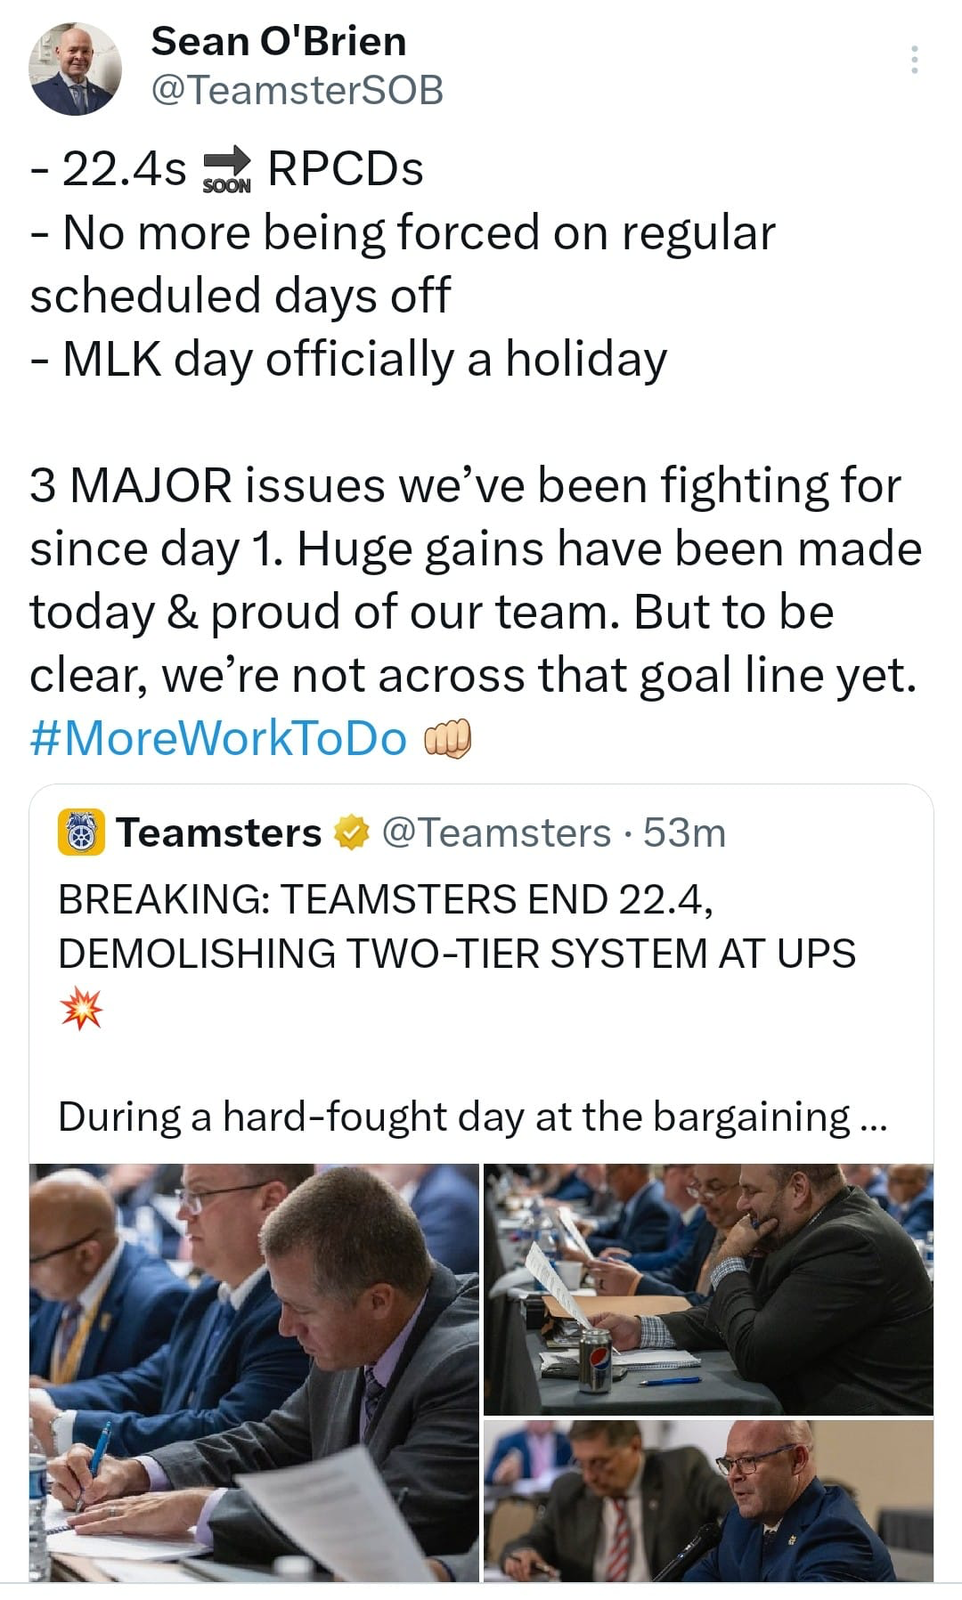Click the '3 MAJOR issues' tweet body text

point(476,580)
